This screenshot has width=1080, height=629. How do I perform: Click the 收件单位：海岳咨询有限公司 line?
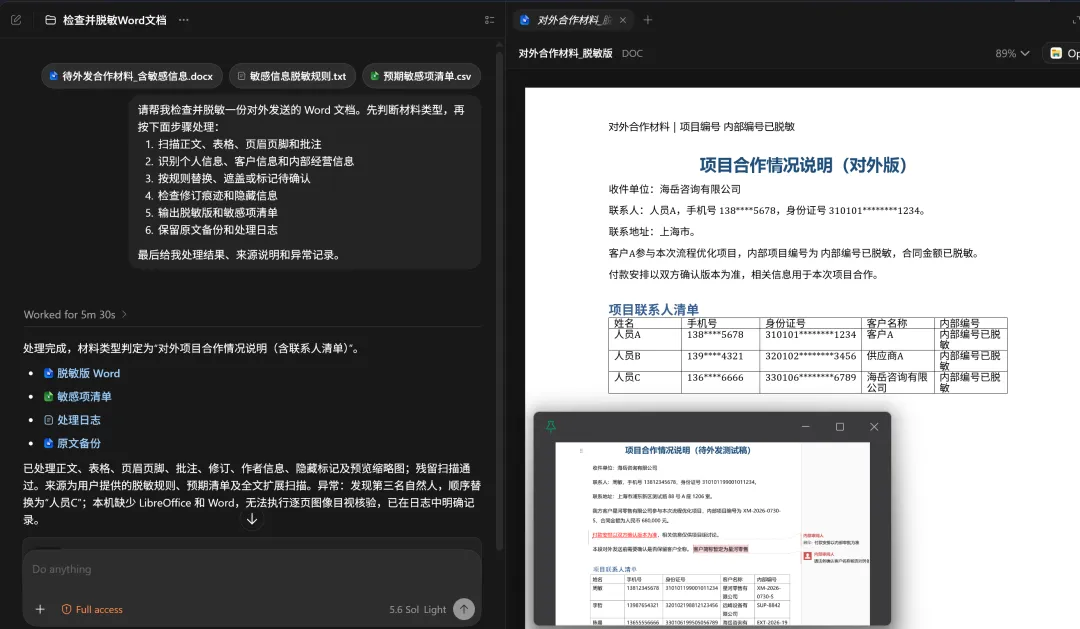[675, 189]
